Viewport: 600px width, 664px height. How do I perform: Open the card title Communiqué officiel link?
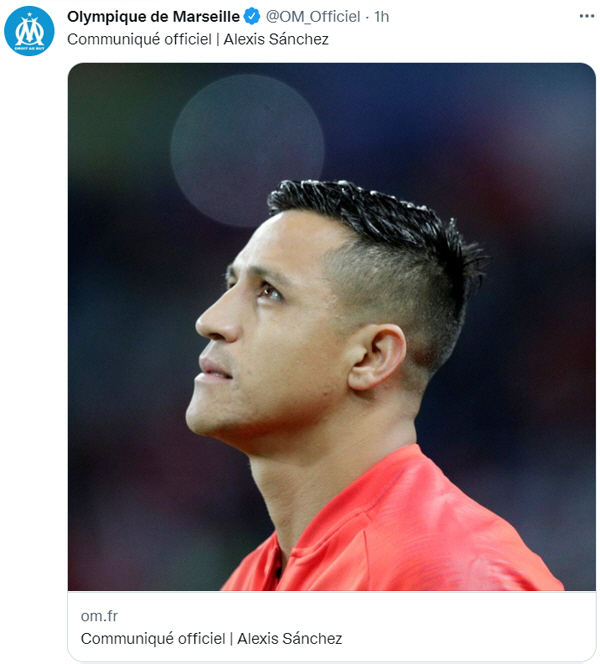153,638
